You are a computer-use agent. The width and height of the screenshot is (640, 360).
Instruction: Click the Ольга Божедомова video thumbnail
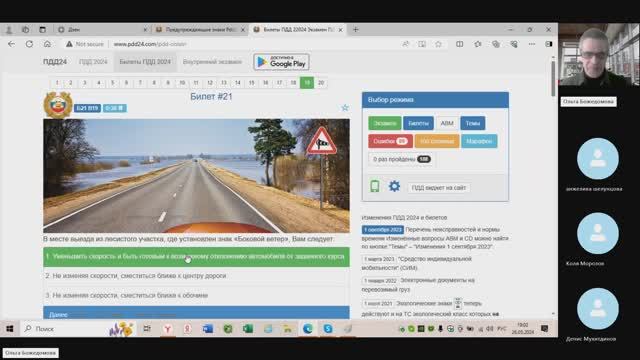(599, 55)
